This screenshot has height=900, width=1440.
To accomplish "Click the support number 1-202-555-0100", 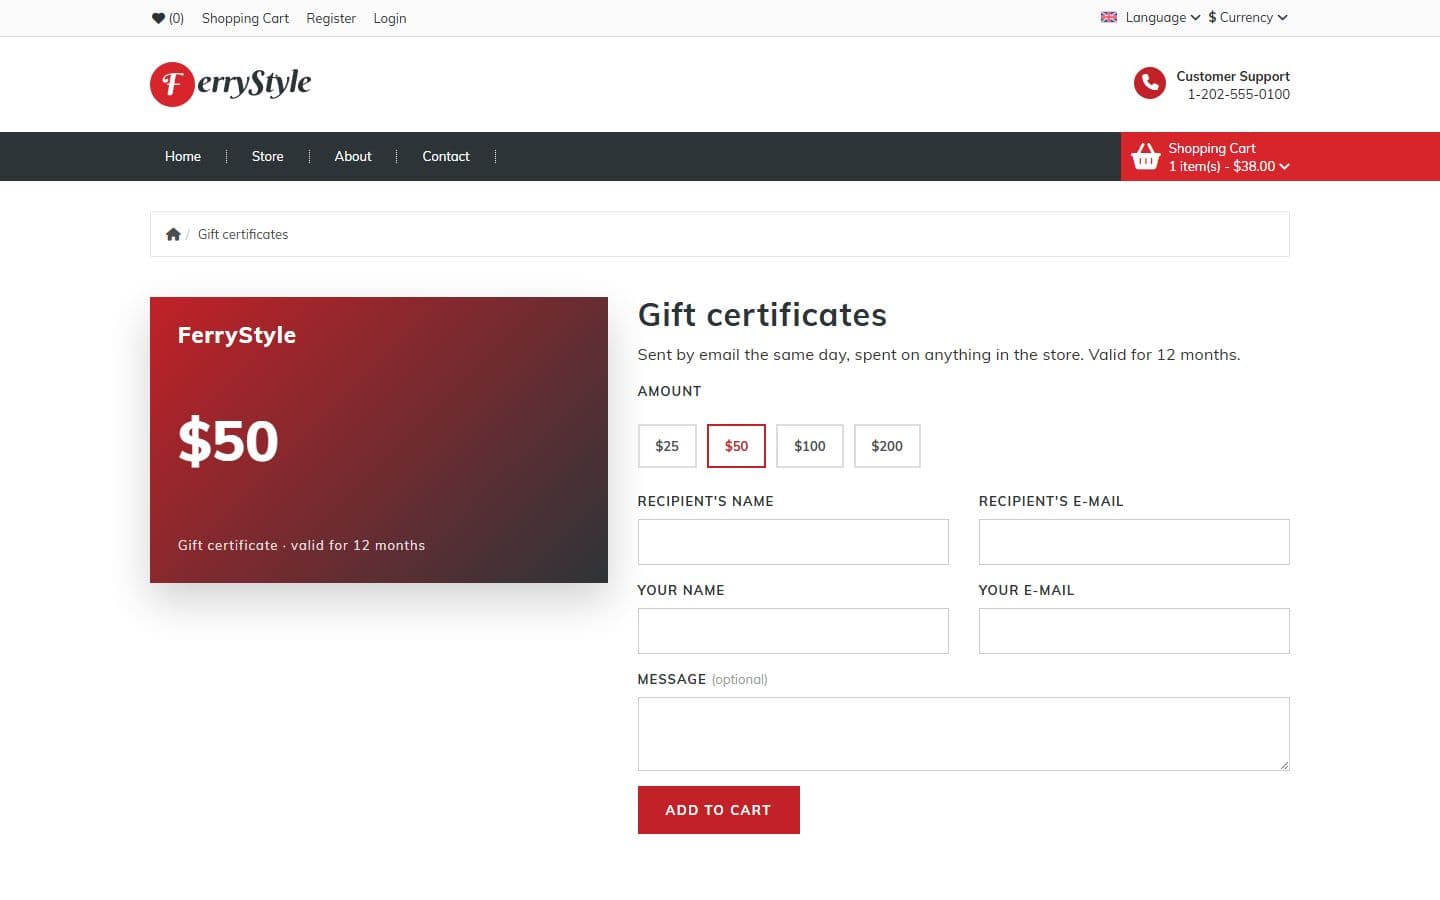I will pyautogui.click(x=1239, y=94).
